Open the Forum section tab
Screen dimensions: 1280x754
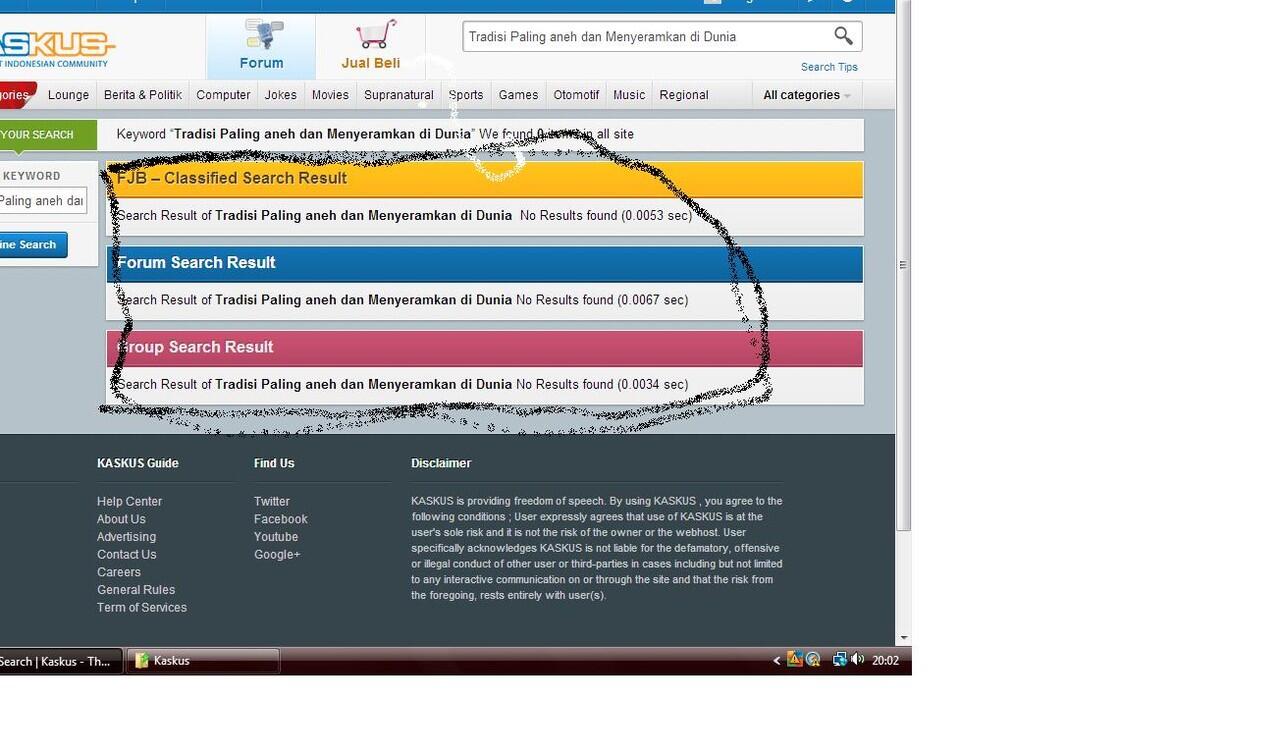[x=261, y=46]
